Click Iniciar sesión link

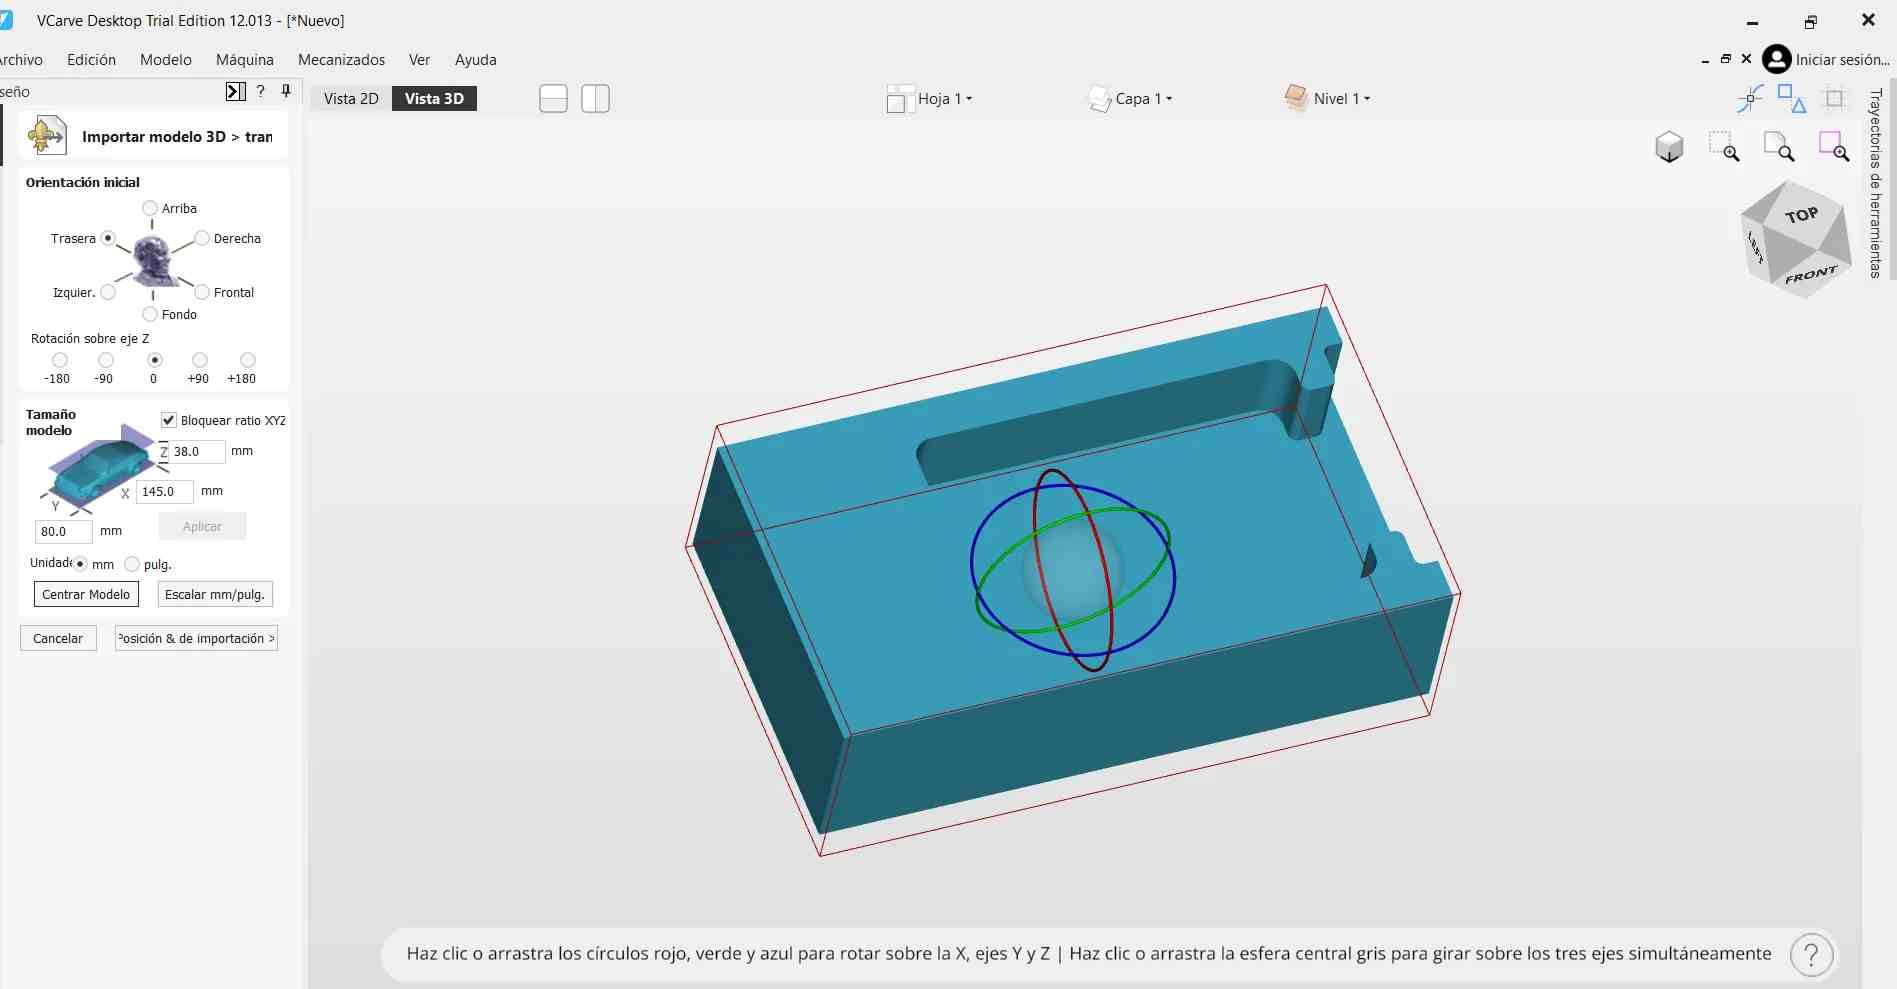1842,60
